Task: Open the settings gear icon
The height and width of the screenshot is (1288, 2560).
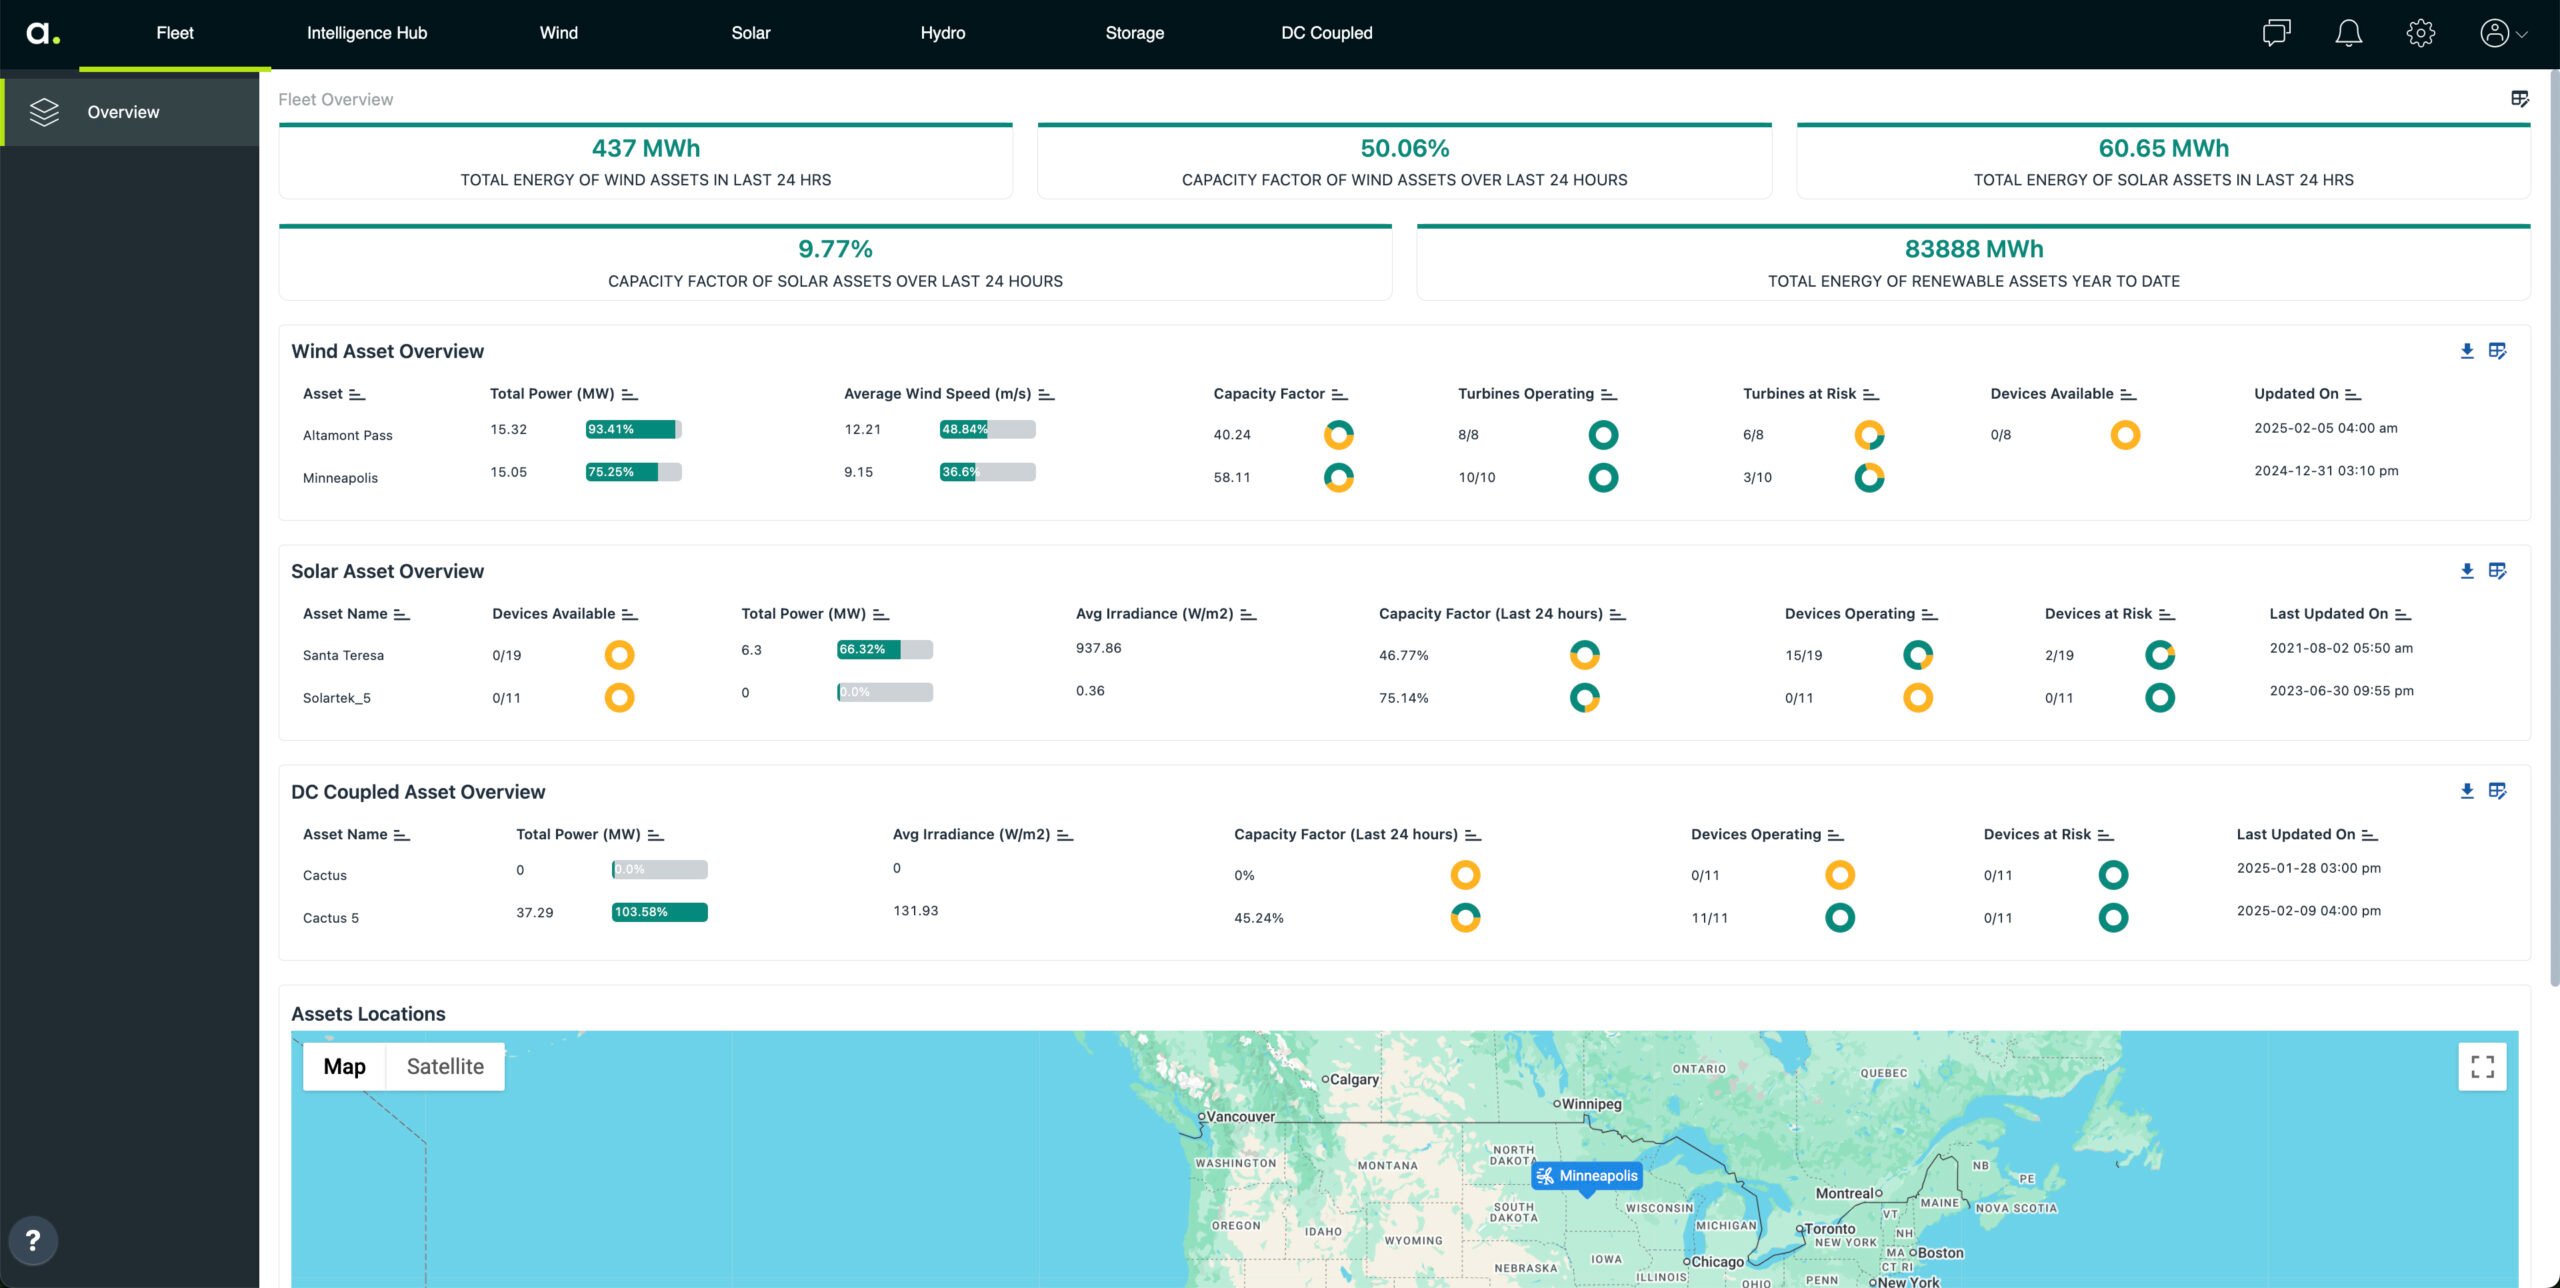Action: tap(2420, 33)
